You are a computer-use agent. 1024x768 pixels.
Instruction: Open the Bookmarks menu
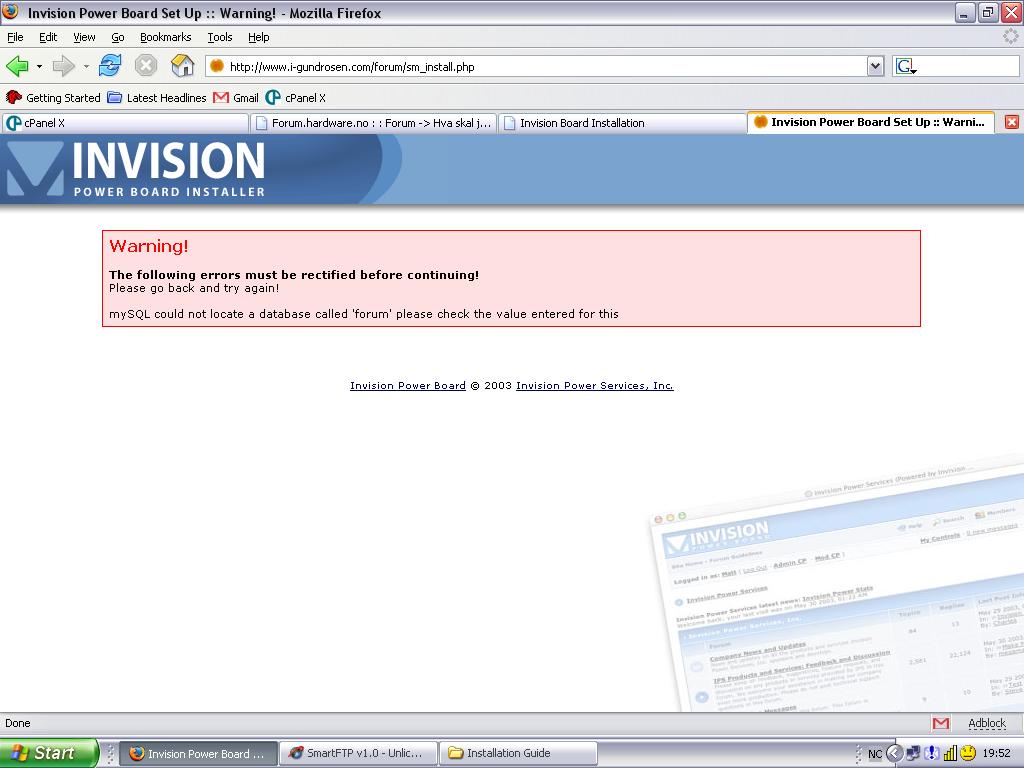165,37
